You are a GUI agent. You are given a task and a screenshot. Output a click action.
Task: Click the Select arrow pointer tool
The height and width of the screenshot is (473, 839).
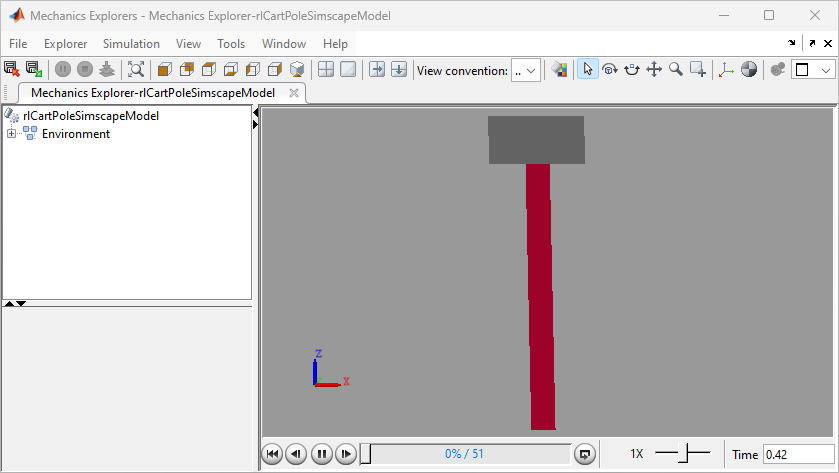(588, 69)
